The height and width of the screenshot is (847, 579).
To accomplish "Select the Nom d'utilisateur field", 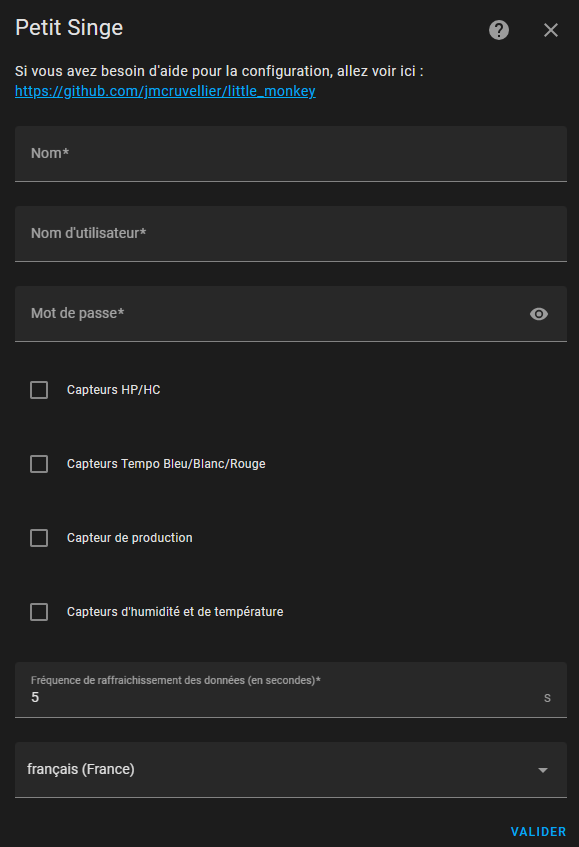I will click(291, 234).
